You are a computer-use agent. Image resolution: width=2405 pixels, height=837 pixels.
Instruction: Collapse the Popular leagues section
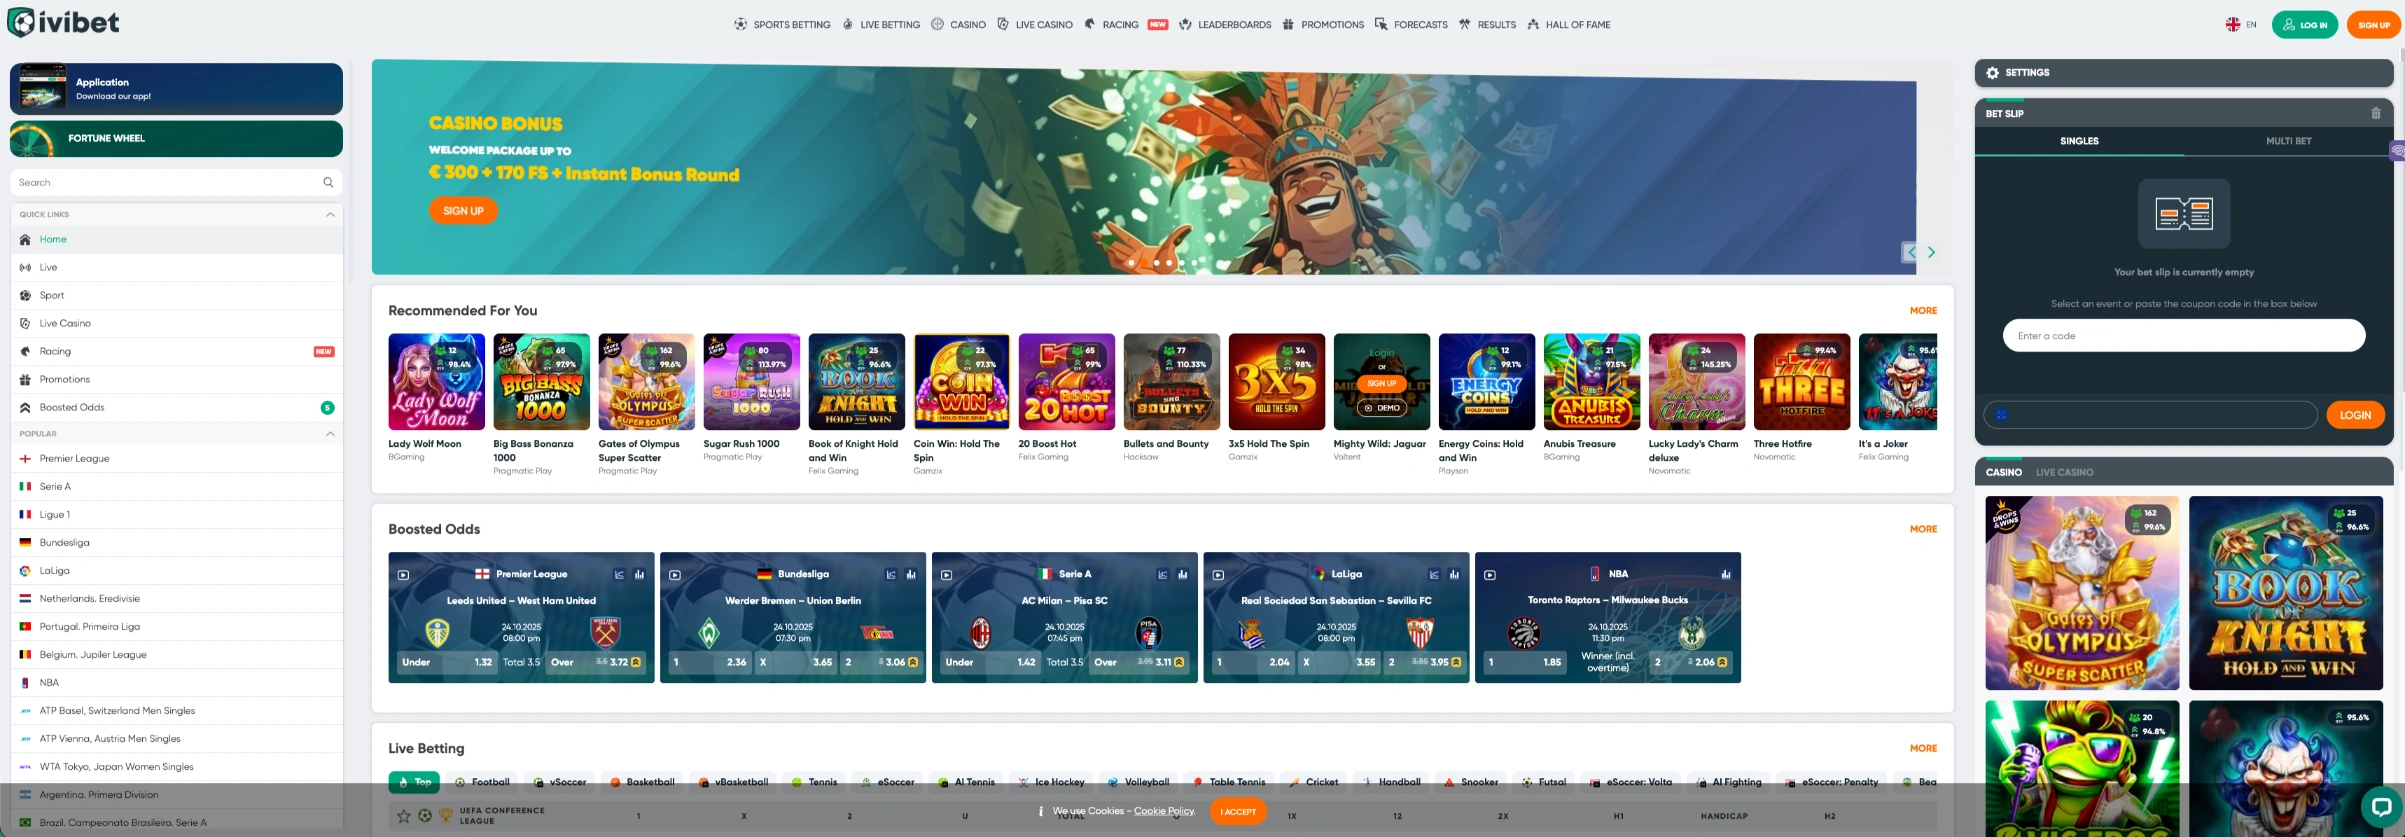[x=330, y=434]
